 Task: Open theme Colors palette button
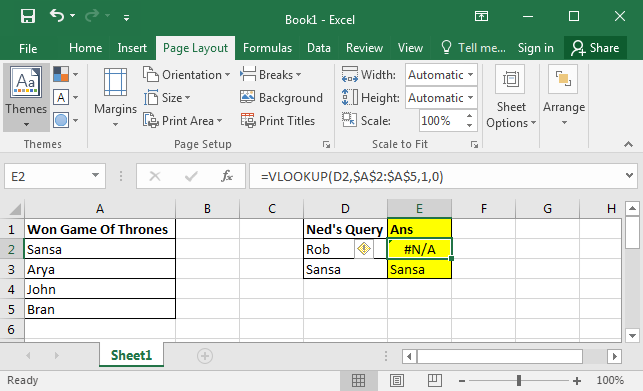pyautogui.click(x=66, y=75)
